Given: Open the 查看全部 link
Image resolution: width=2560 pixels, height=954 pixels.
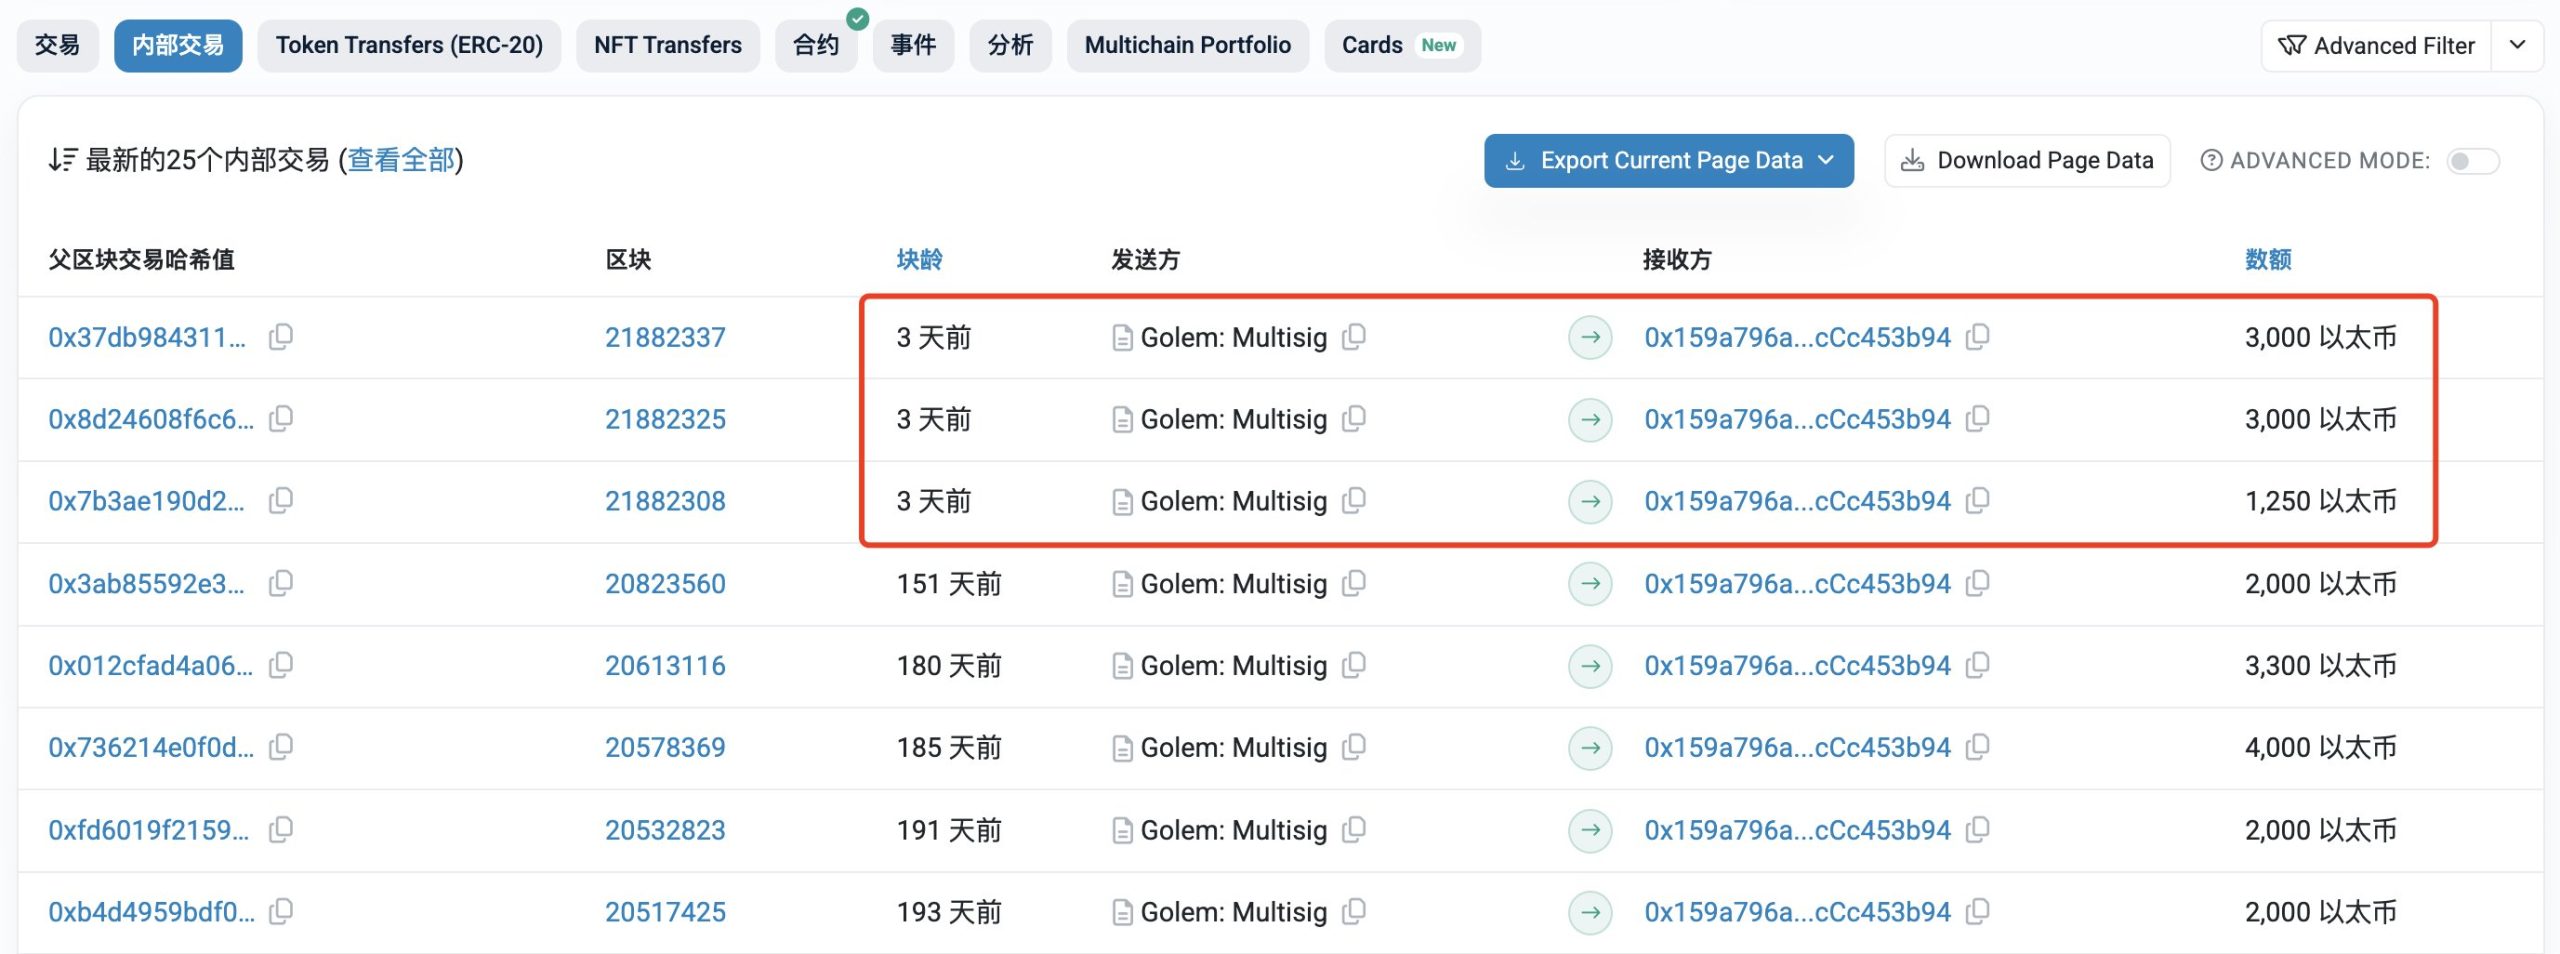Looking at the screenshot, I should tap(401, 160).
